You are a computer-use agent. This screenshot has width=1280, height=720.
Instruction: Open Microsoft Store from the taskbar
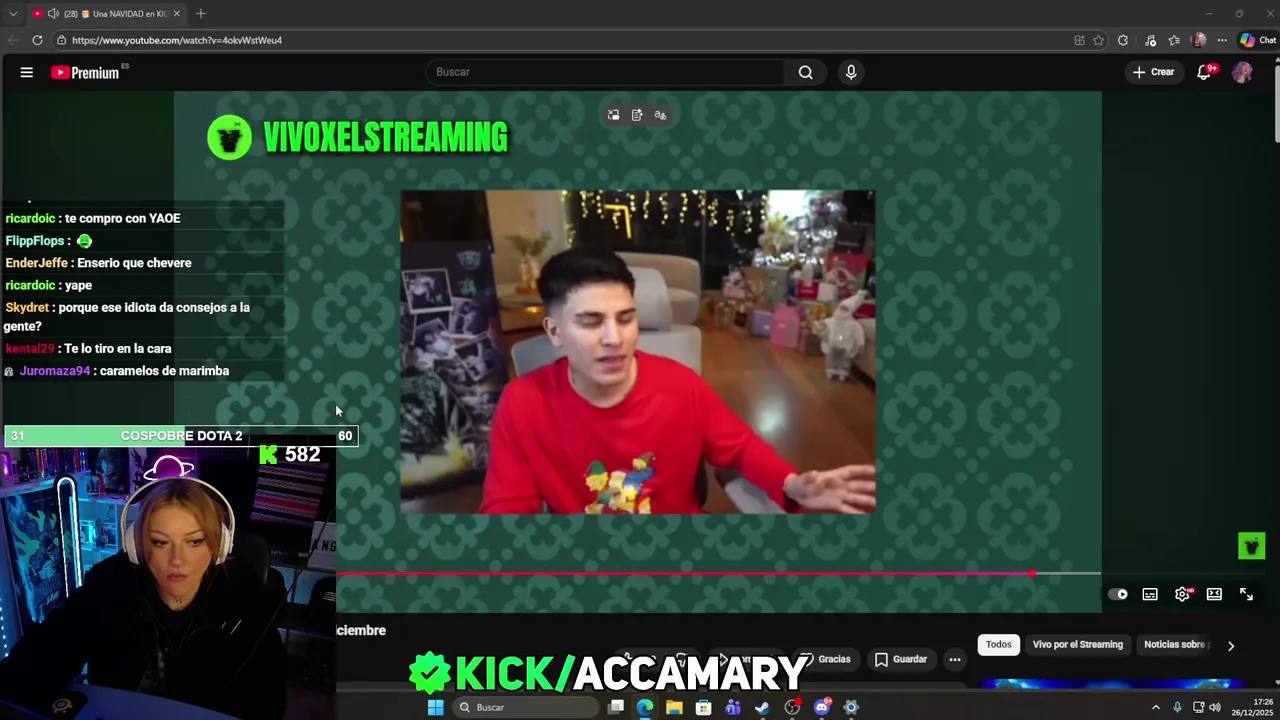(x=703, y=707)
